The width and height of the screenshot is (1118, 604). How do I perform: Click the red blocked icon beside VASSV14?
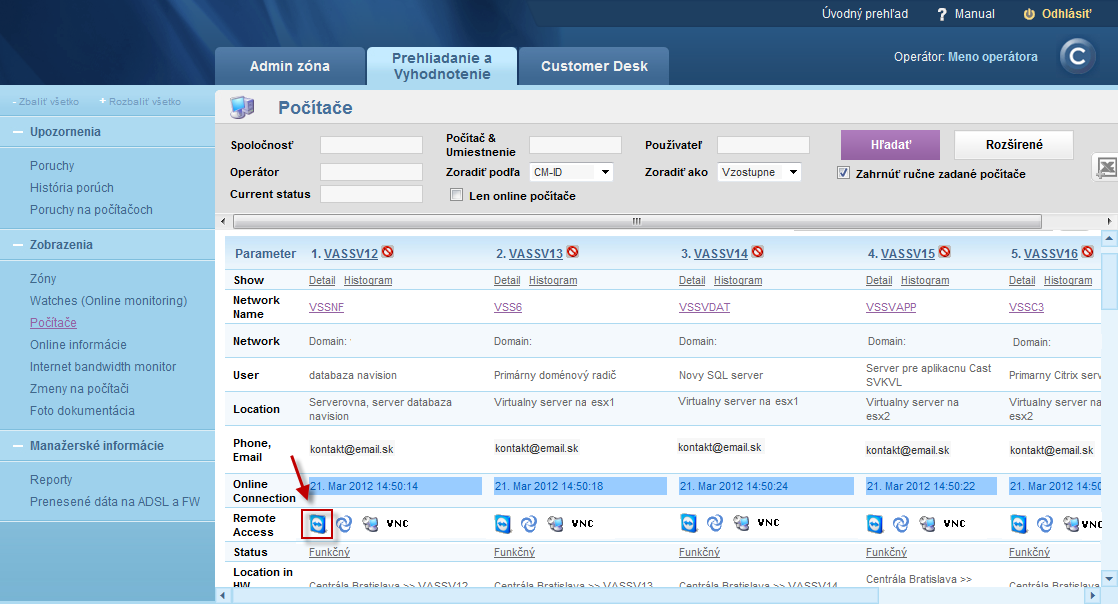click(x=758, y=252)
